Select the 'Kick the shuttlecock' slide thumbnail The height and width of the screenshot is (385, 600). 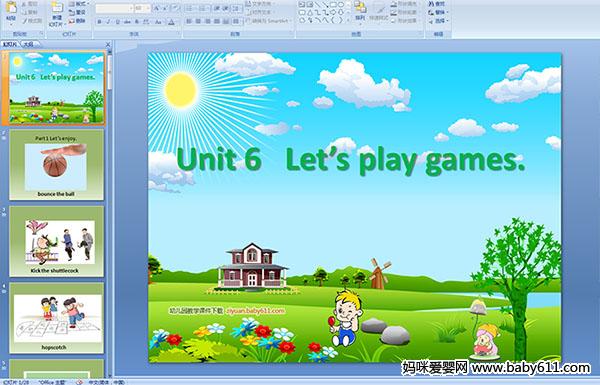(56, 241)
